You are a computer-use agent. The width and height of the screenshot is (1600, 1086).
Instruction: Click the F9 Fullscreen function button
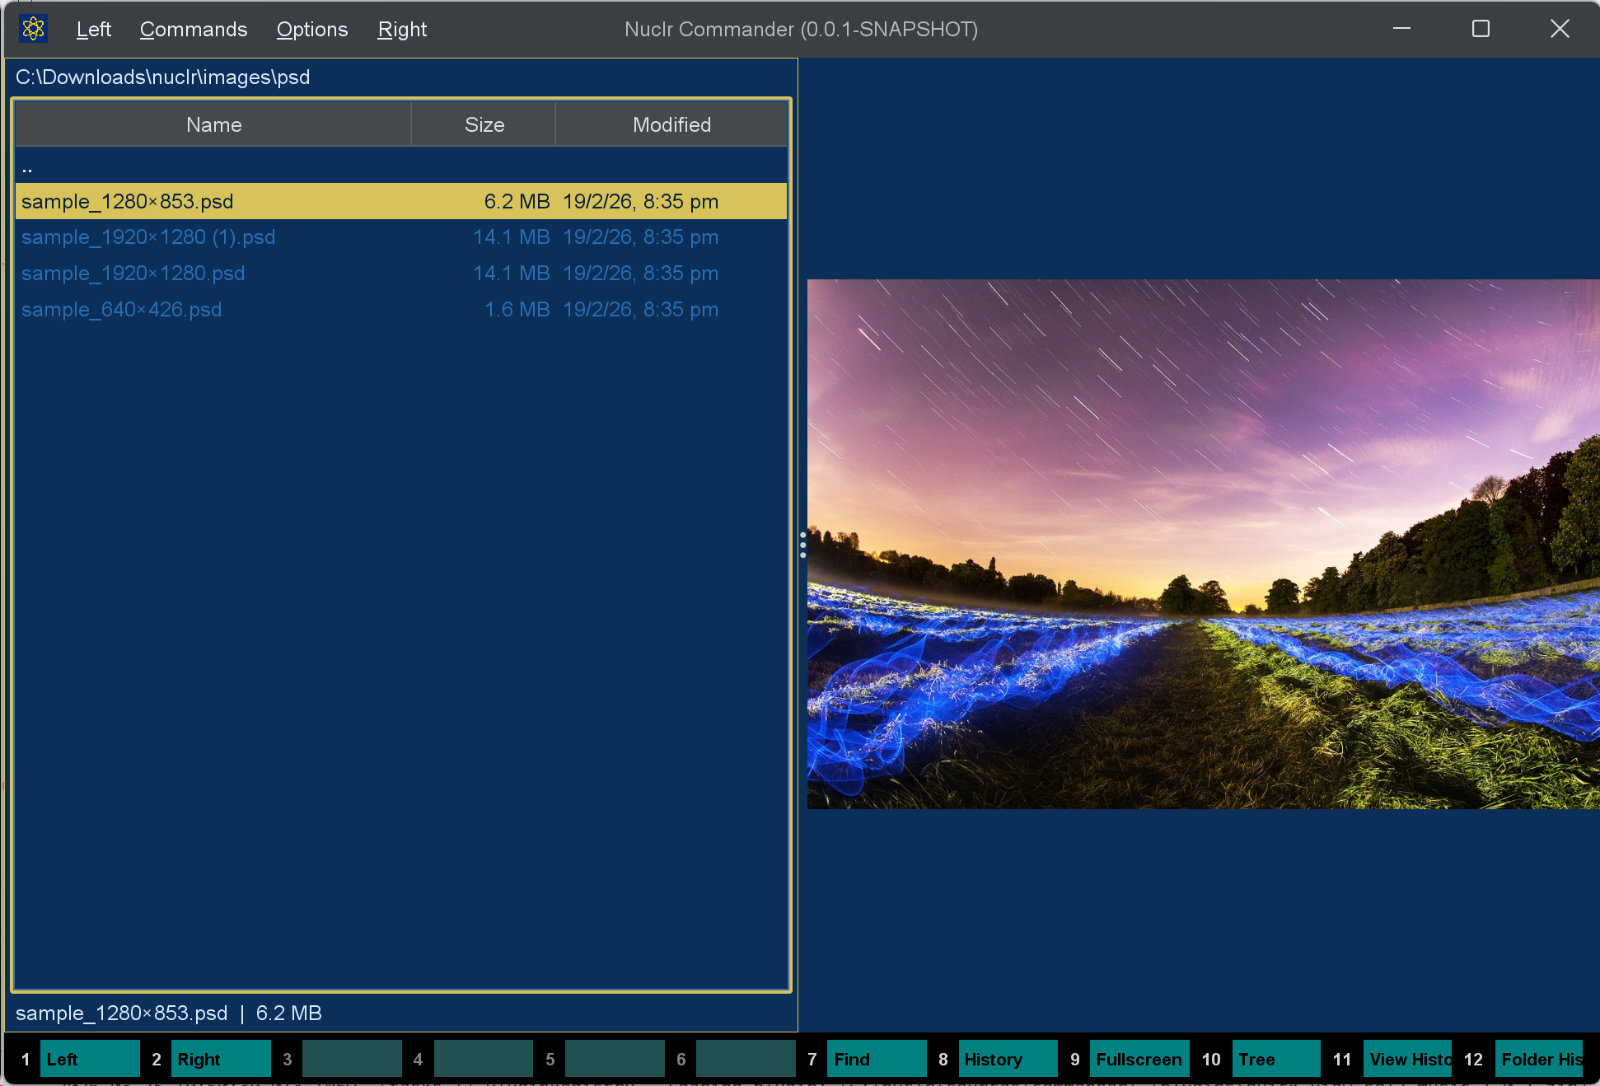[x=1139, y=1059]
